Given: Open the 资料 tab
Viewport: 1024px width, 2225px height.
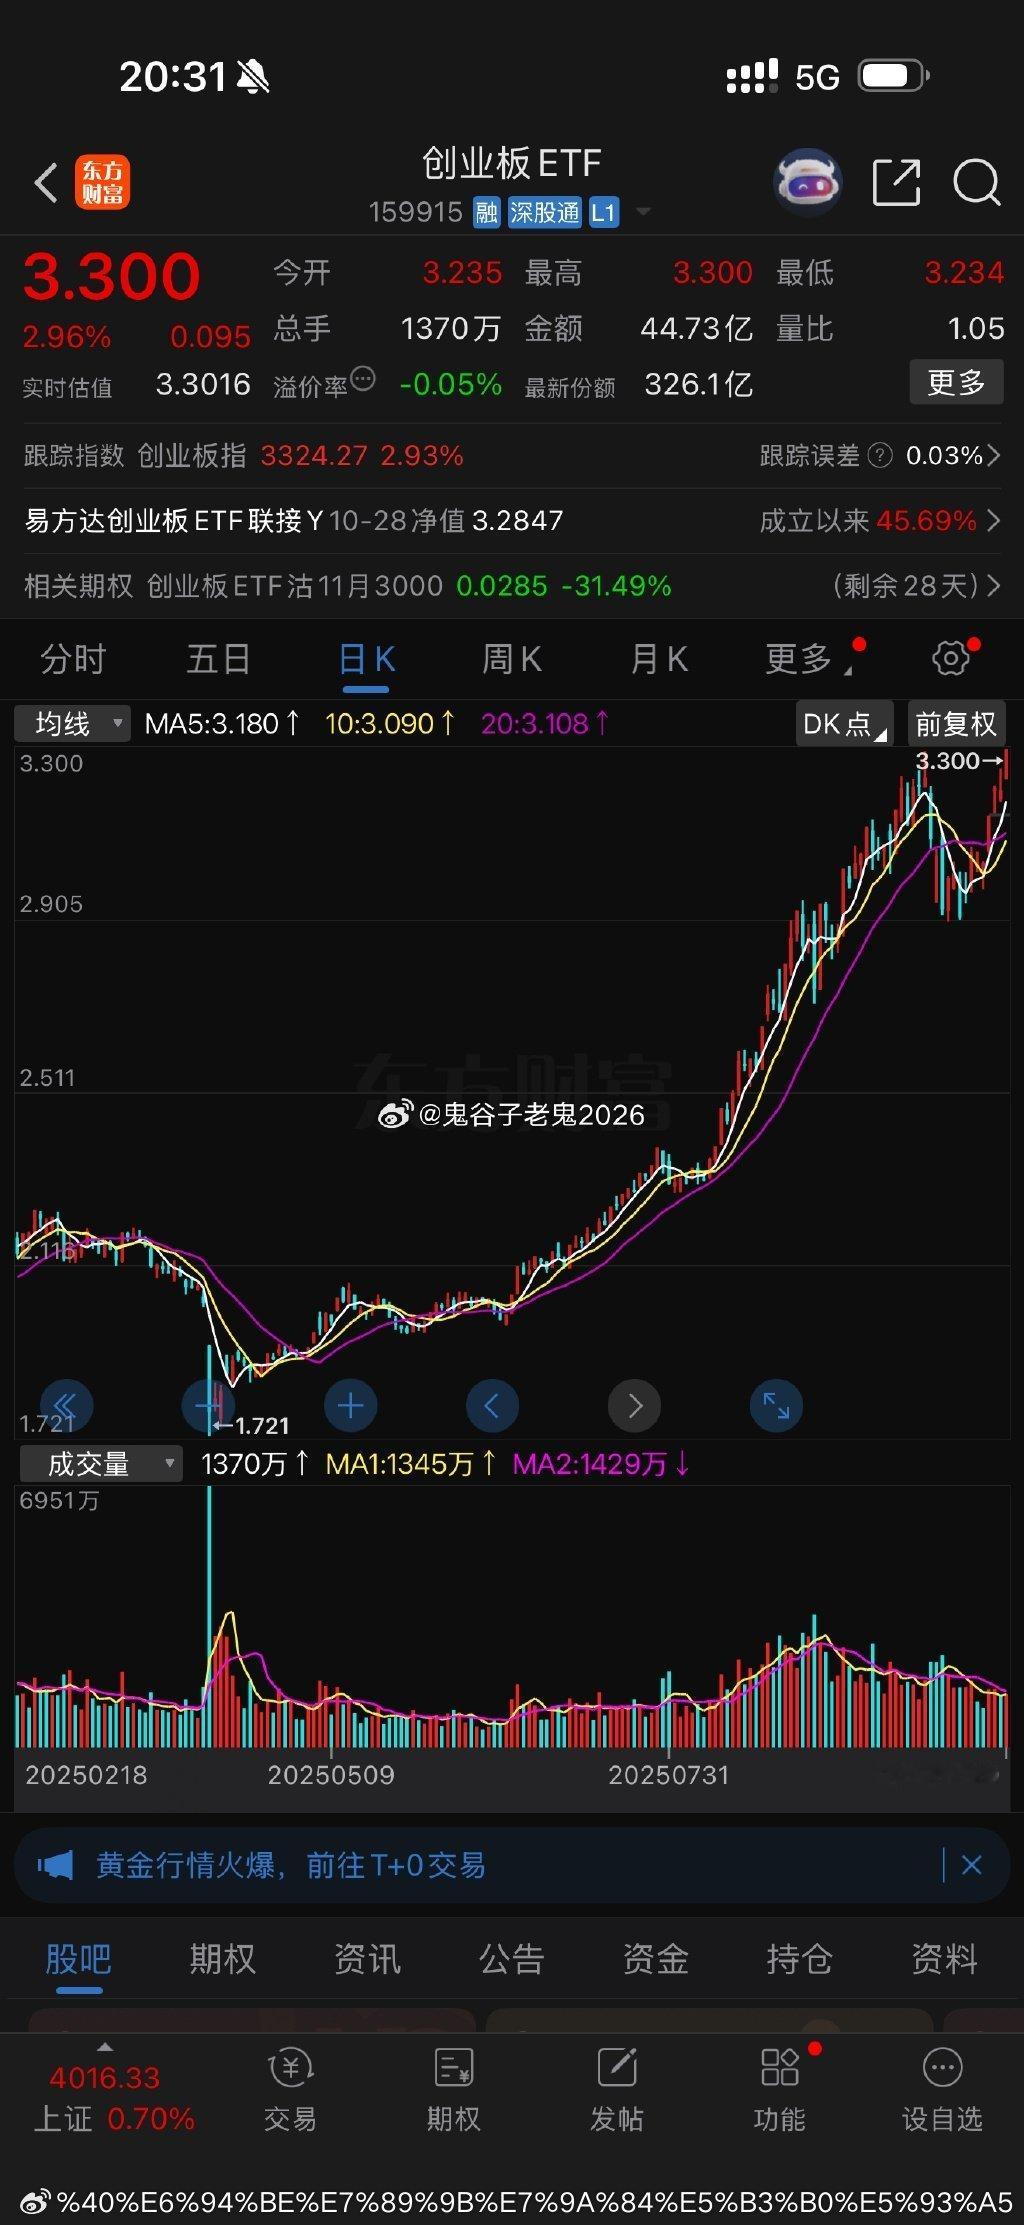Looking at the screenshot, I should pyautogui.click(x=944, y=1958).
